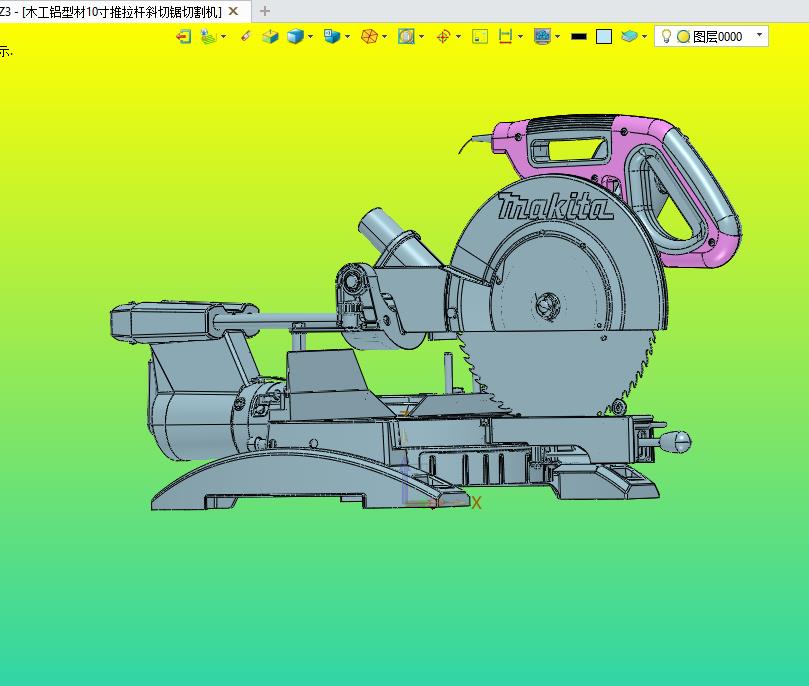809x686 pixels.
Task: Toggle the yellow circle layer status icon
Action: click(x=684, y=37)
